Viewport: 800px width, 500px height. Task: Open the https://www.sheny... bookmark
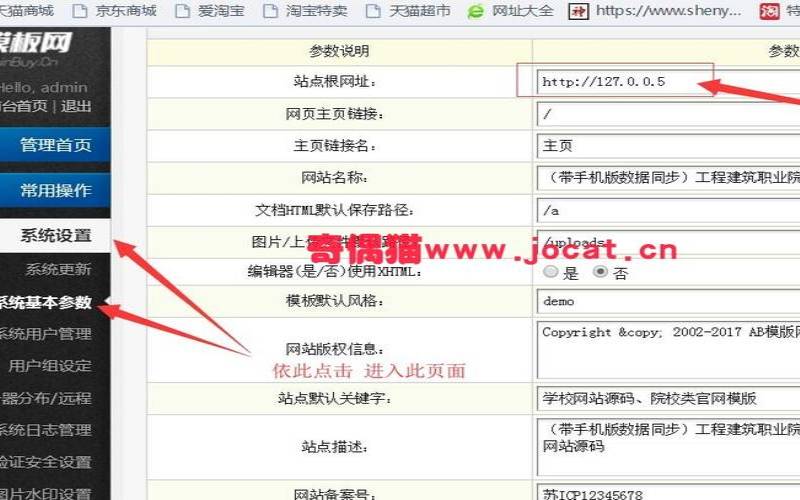point(655,10)
